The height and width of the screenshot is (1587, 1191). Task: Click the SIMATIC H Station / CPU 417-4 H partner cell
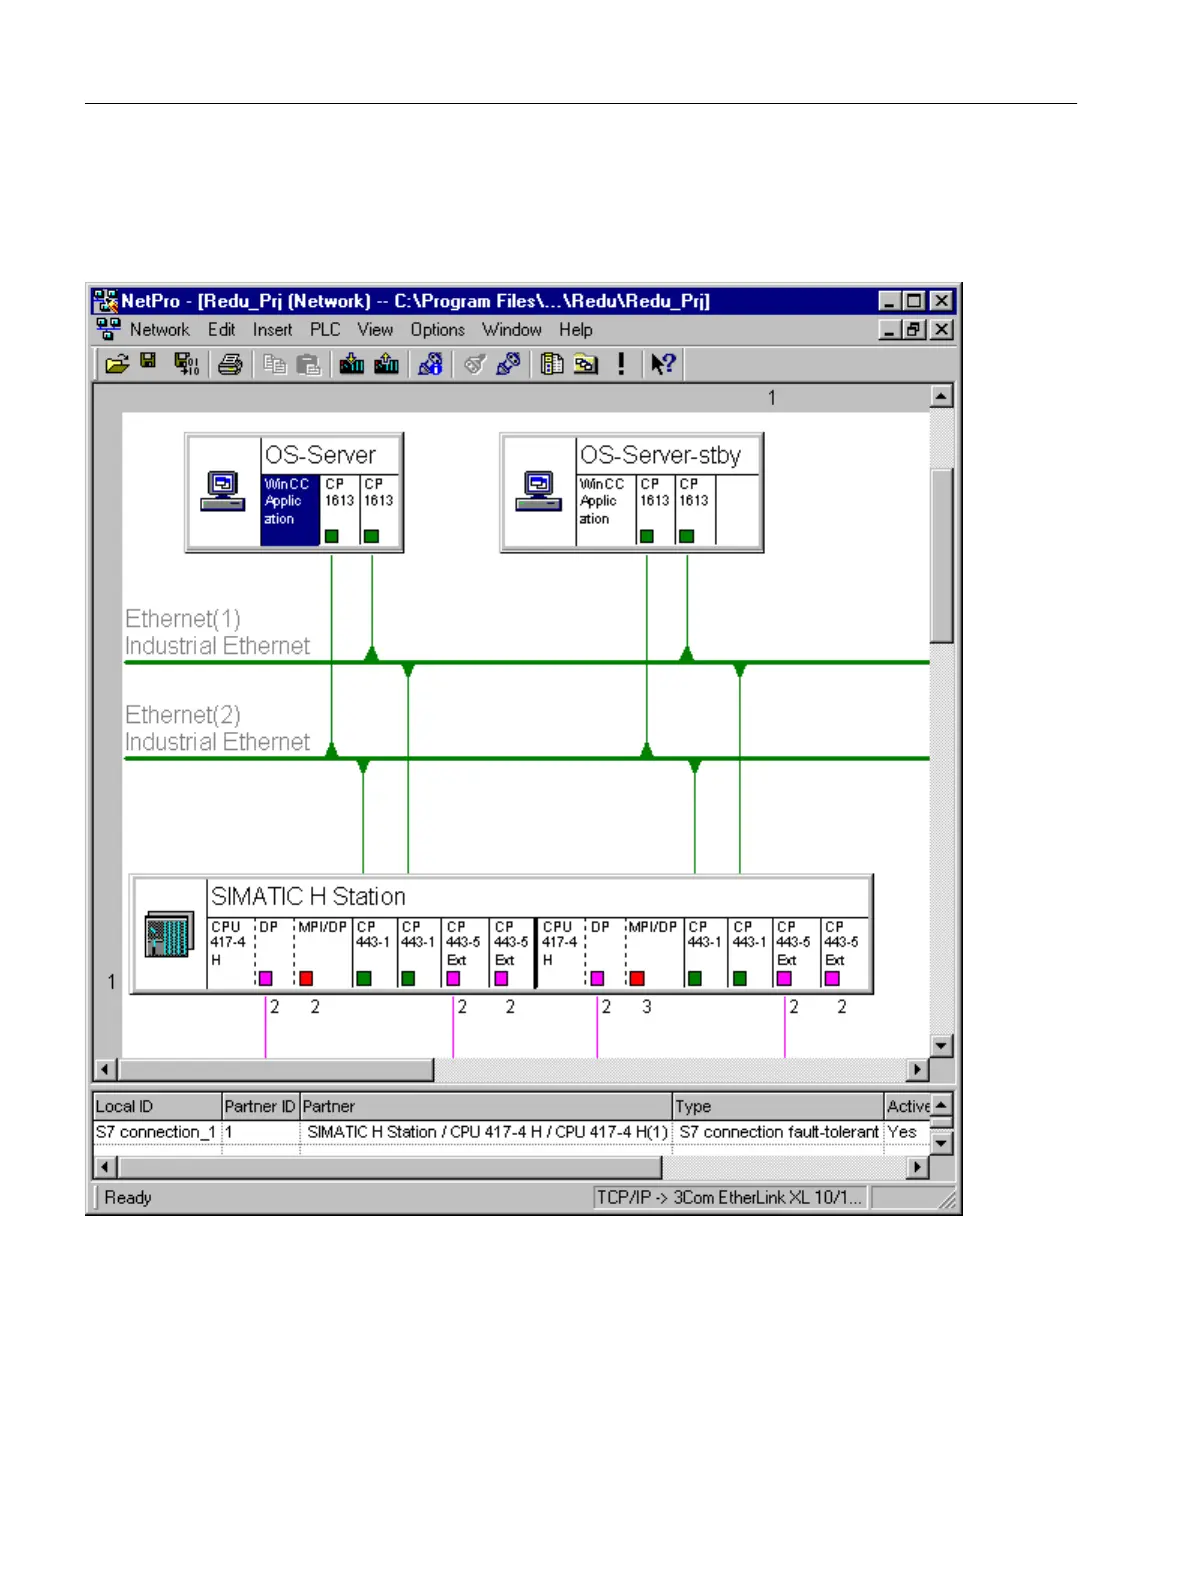click(487, 1132)
